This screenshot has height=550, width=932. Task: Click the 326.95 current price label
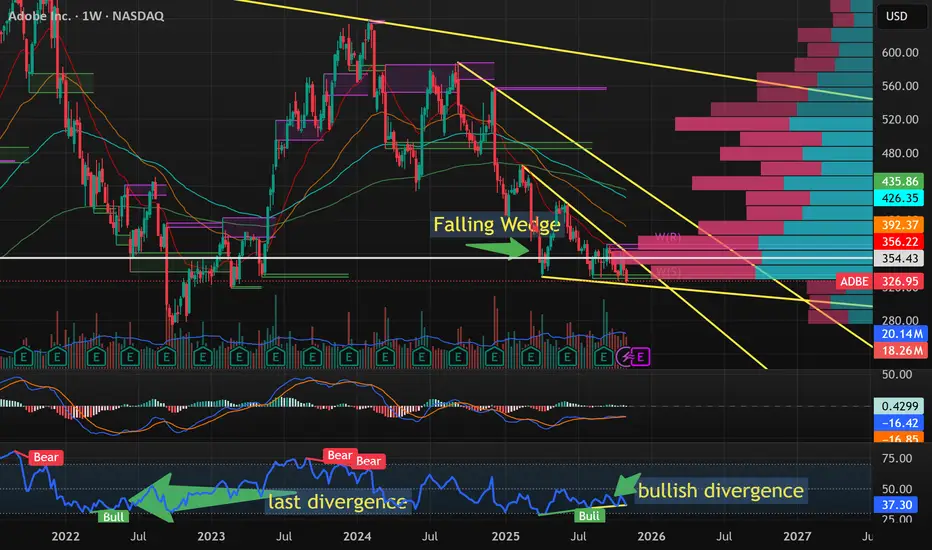tap(900, 281)
